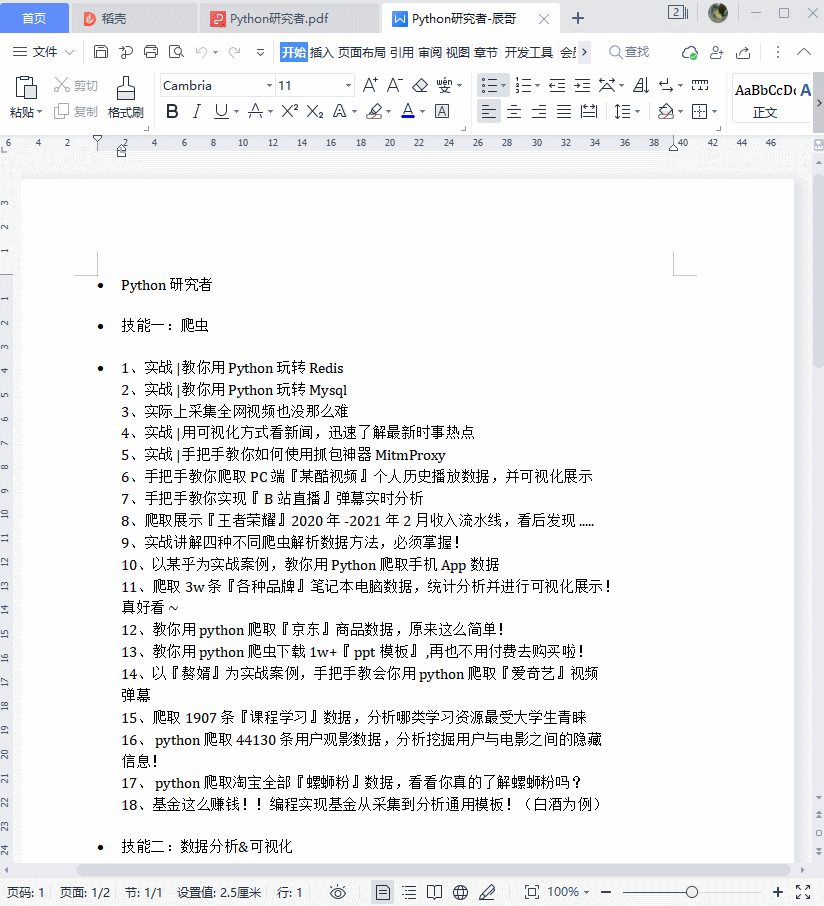Viewport: 824px width, 906px height.
Task: Toggle align left
Action: tap(489, 111)
